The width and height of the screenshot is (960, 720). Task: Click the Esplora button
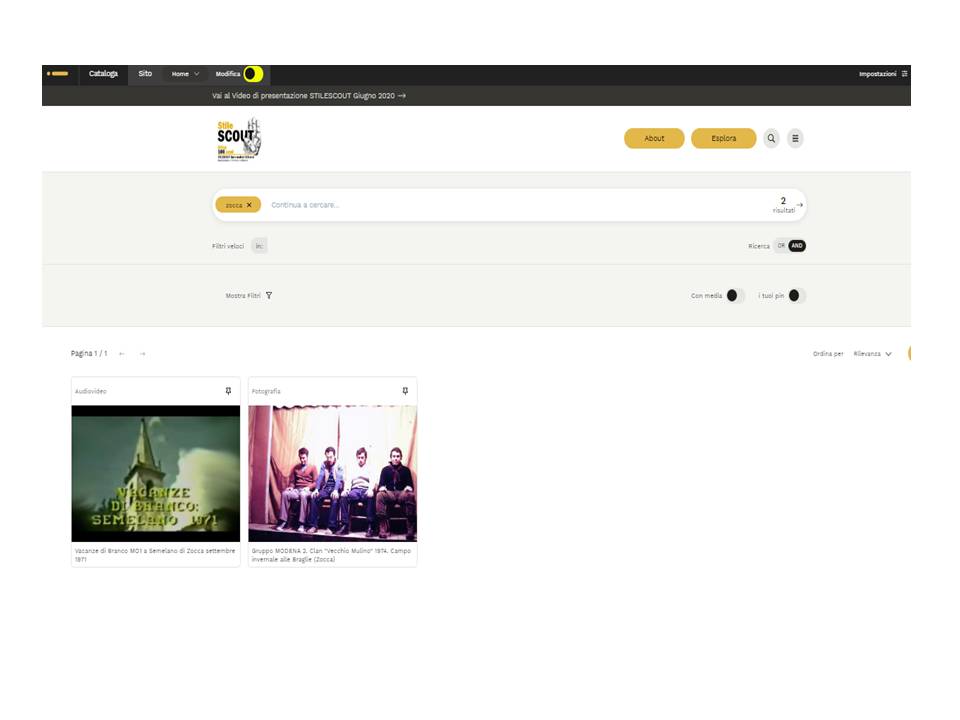724,138
